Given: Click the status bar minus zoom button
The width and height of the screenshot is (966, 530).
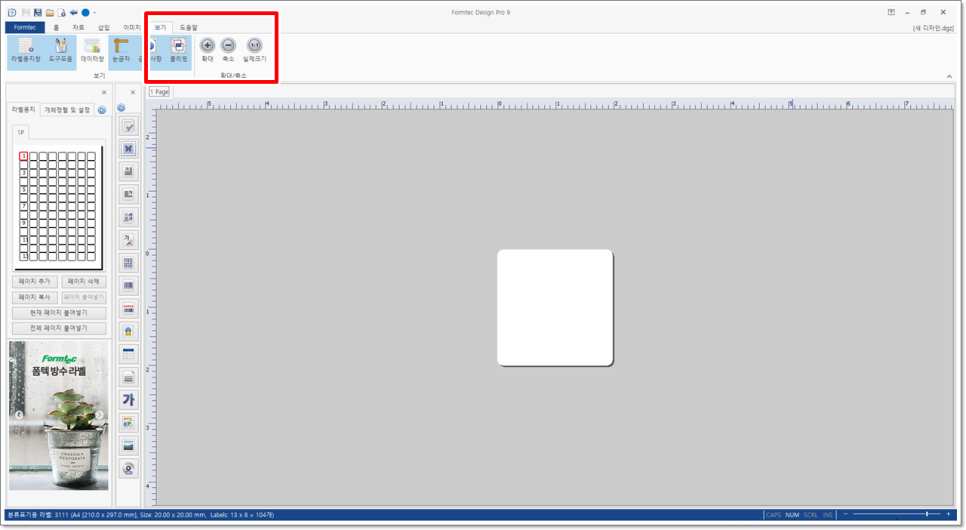Looking at the screenshot, I should pyautogui.click(x=846, y=514).
